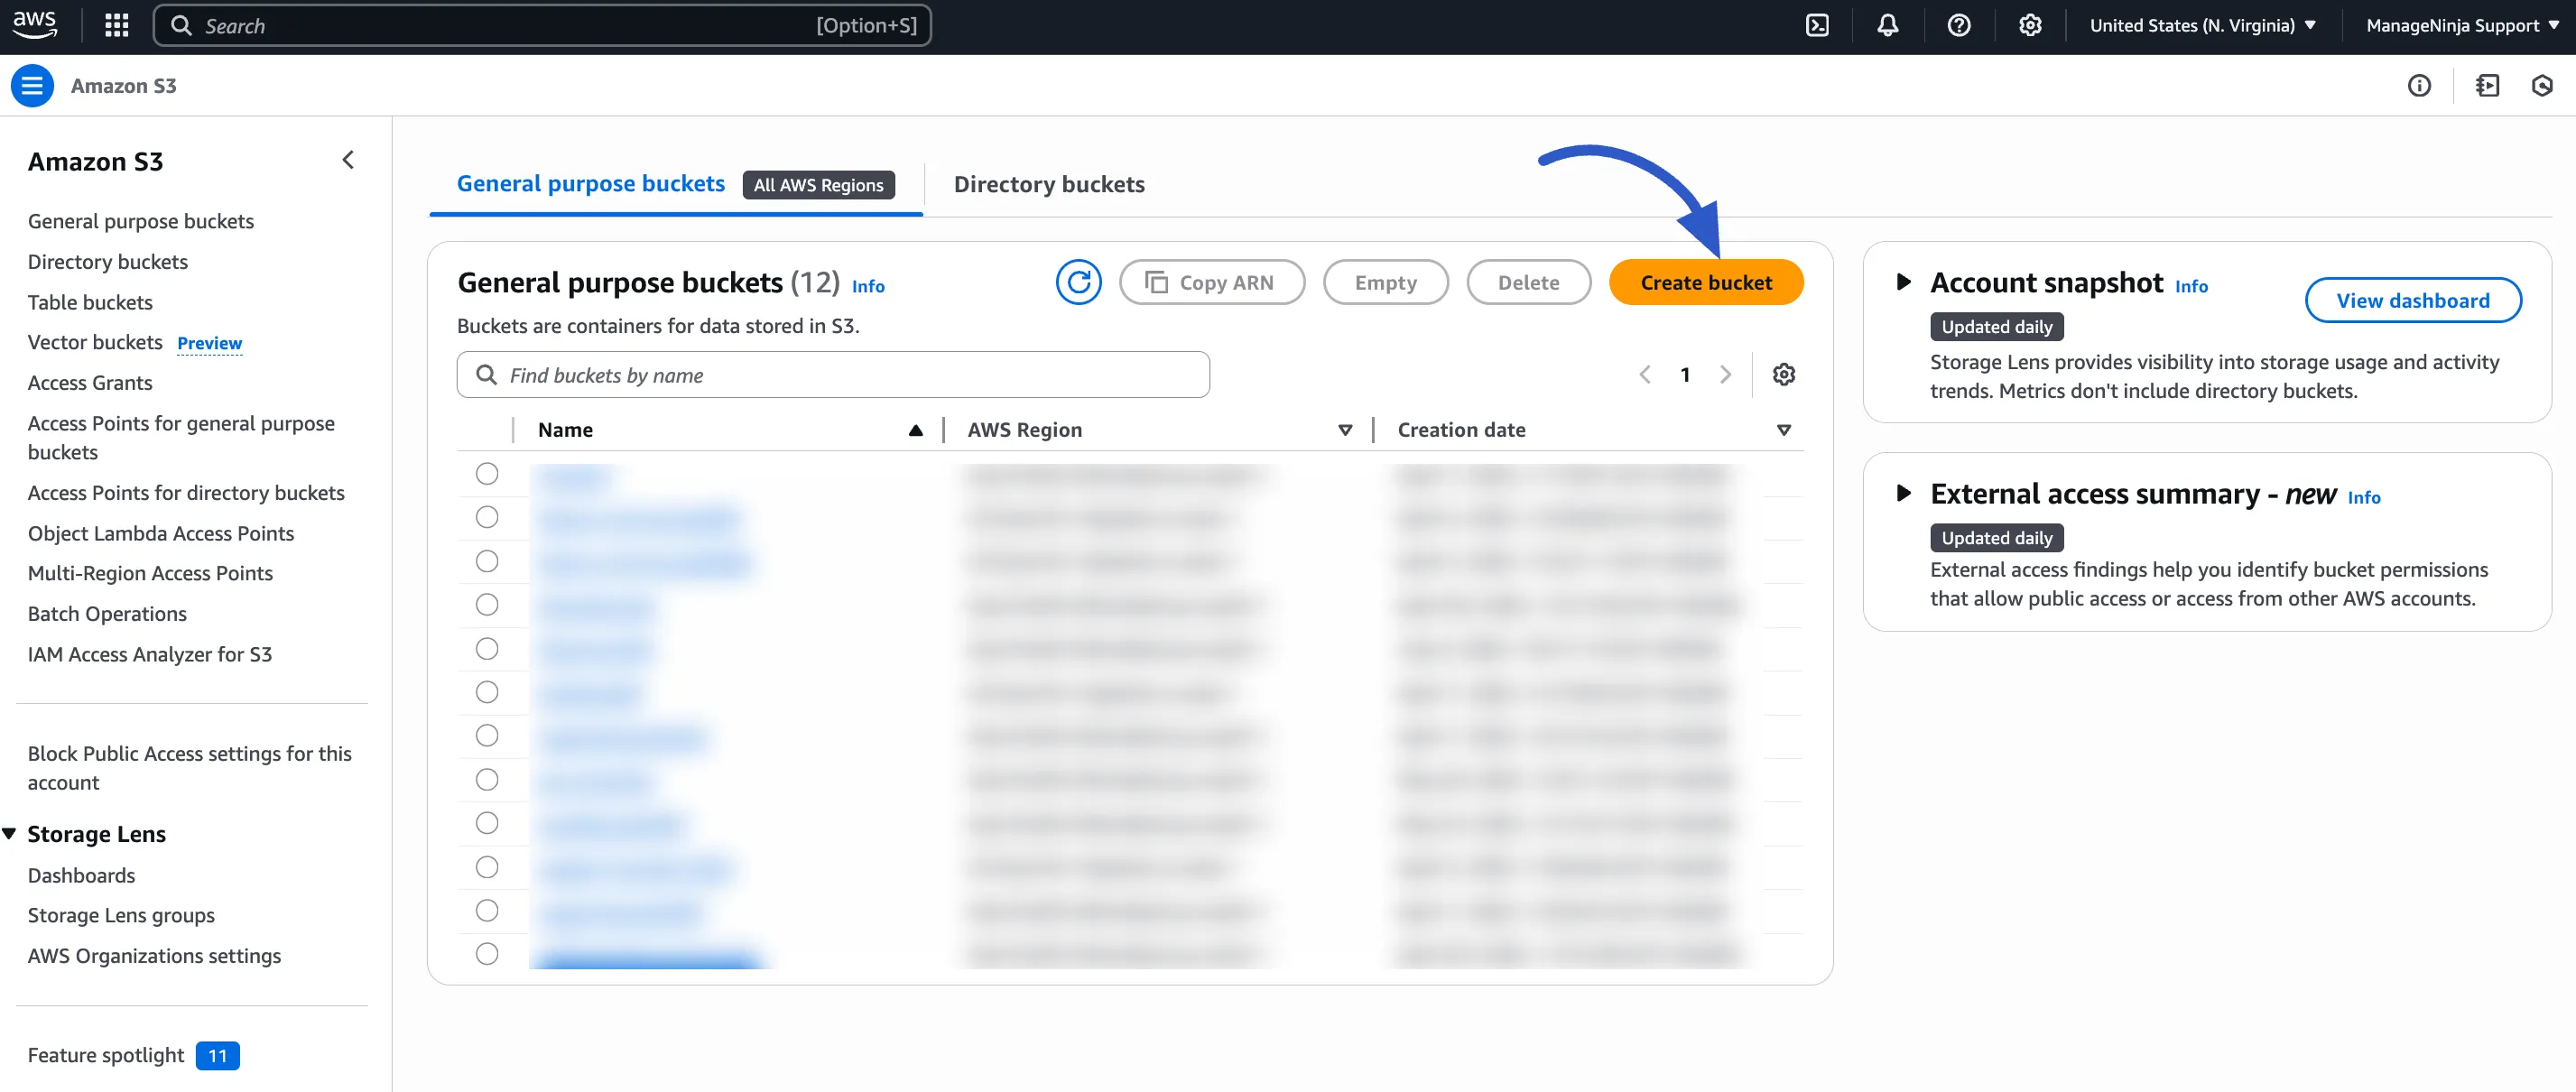Refresh the buckets list with the reload icon

coord(1079,282)
